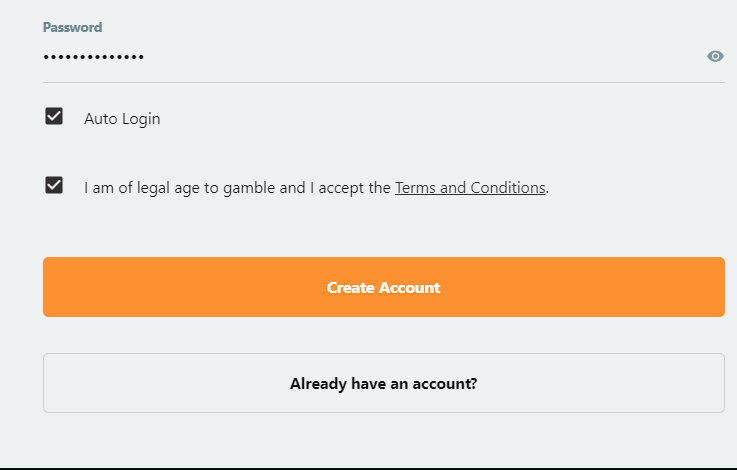Disable automatic login via its checkmark box
The height and width of the screenshot is (470, 737).
(x=54, y=116)
